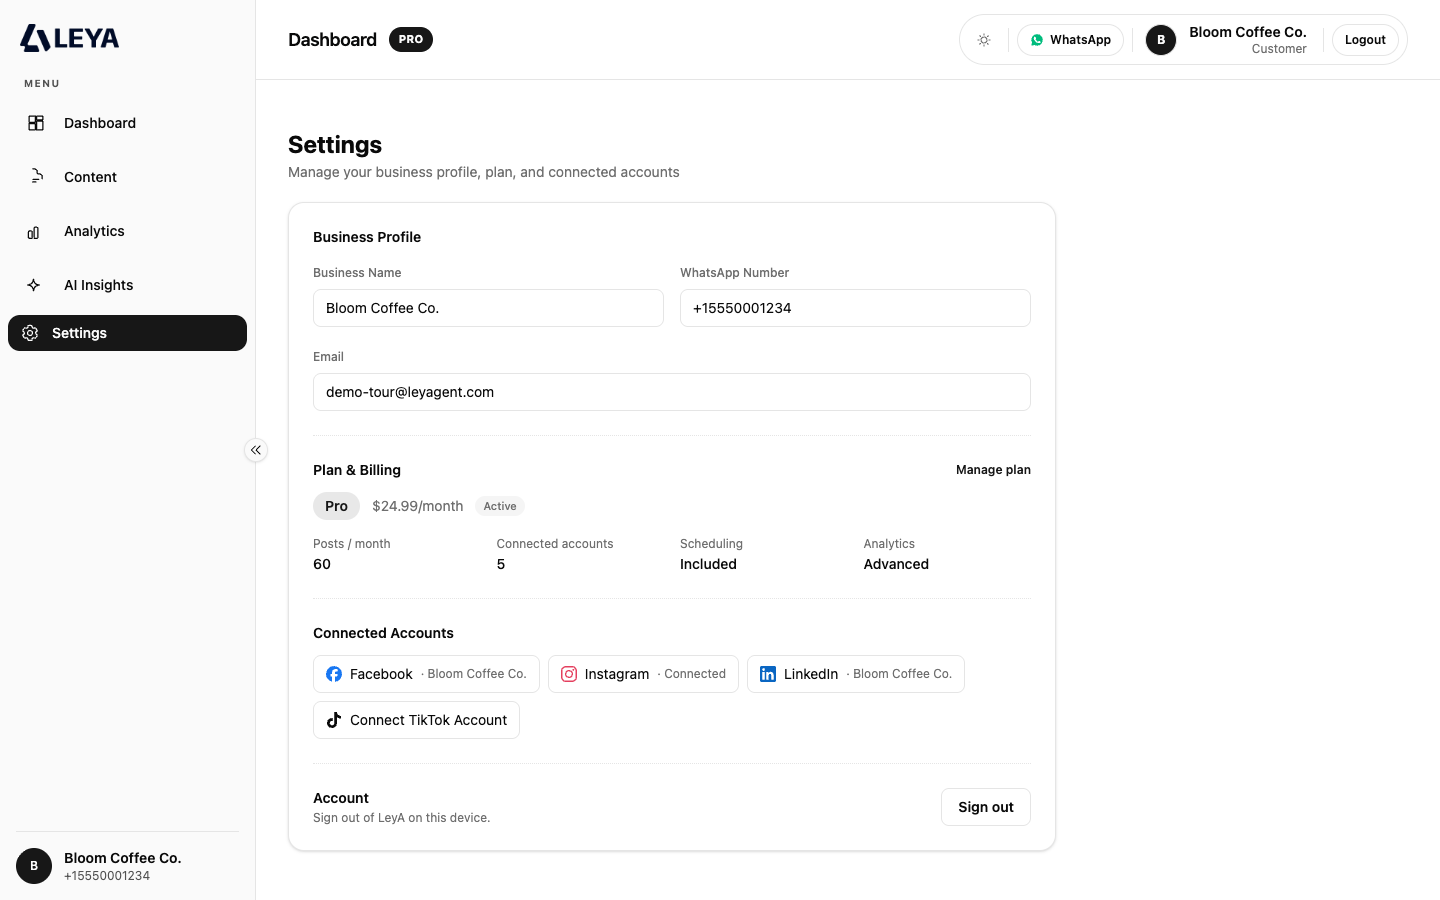The image size is (1440, 900).
Task: Connect TikTok Account
Action: [416, 720]
